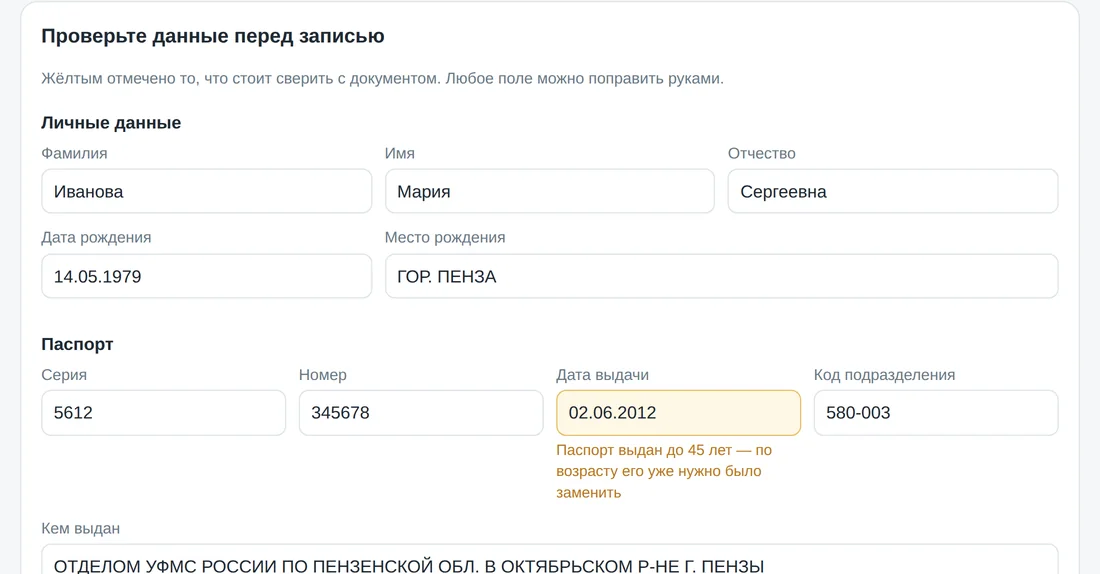Edit the Имя field with Мария
The height and width of the screenshot is (574, 1100).
549,191
